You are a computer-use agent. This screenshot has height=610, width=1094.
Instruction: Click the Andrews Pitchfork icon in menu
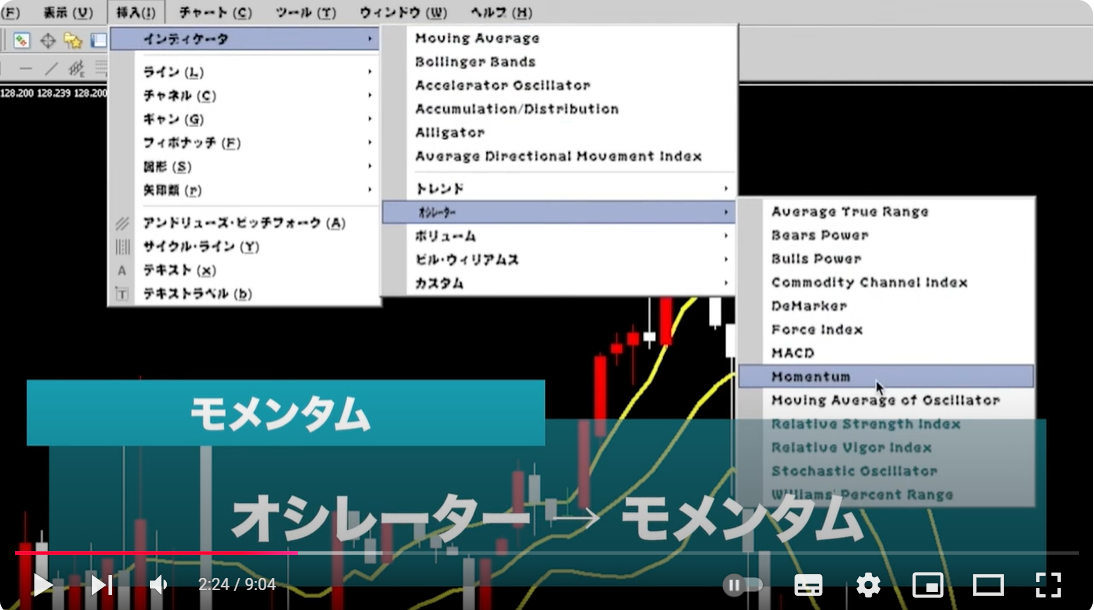coord(122,223)
